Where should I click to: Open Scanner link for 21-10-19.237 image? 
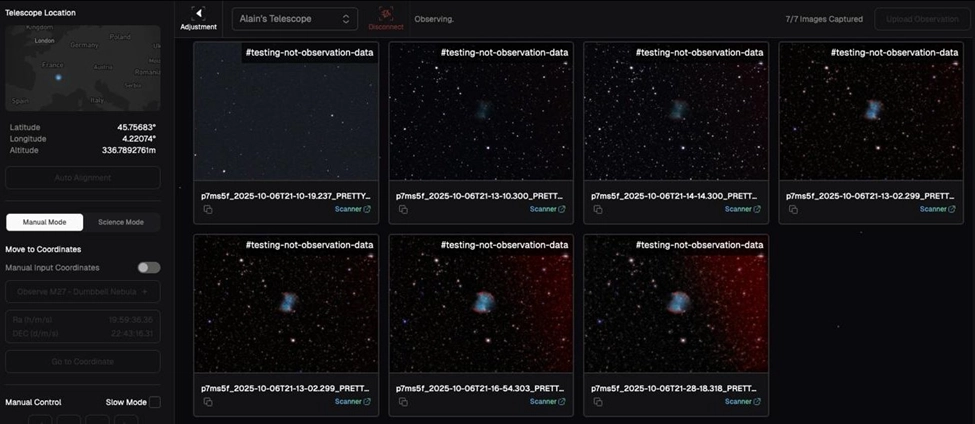(353, 210)
